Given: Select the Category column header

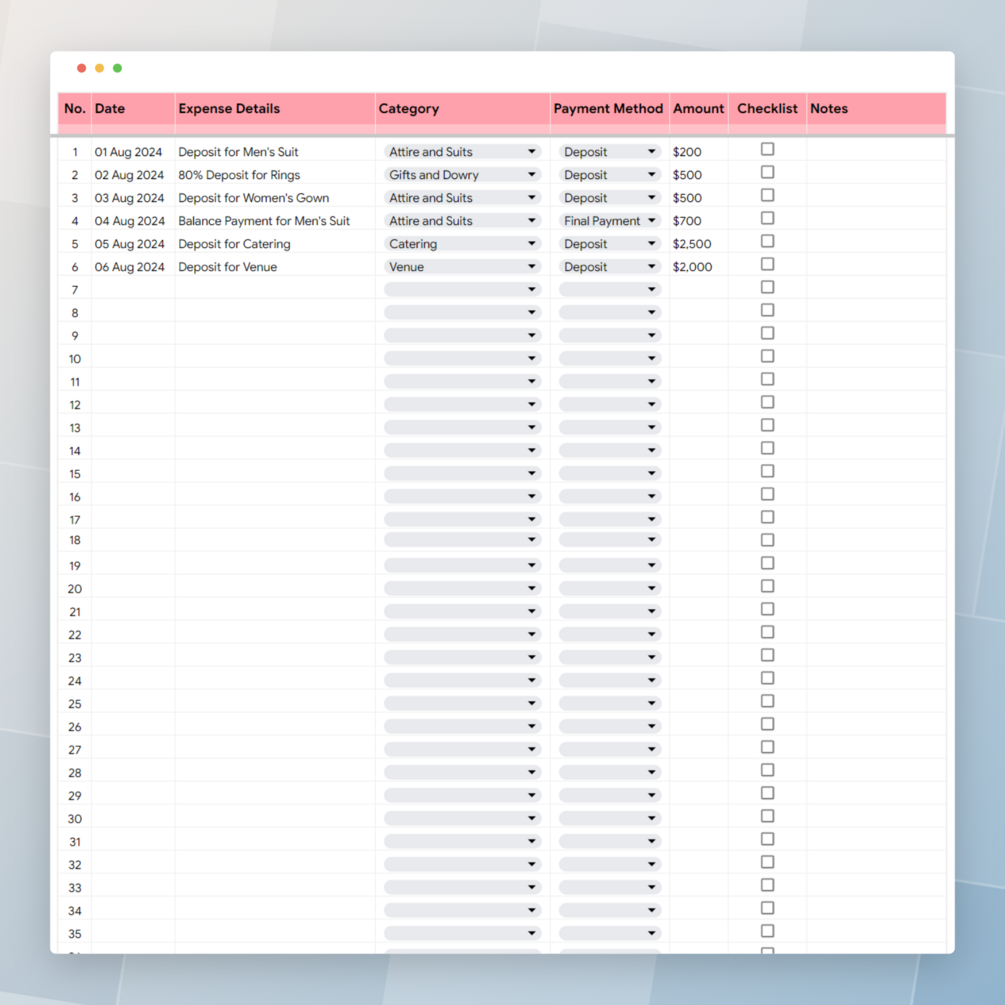Looking at the screenshot, I should (x=462, y=109).
